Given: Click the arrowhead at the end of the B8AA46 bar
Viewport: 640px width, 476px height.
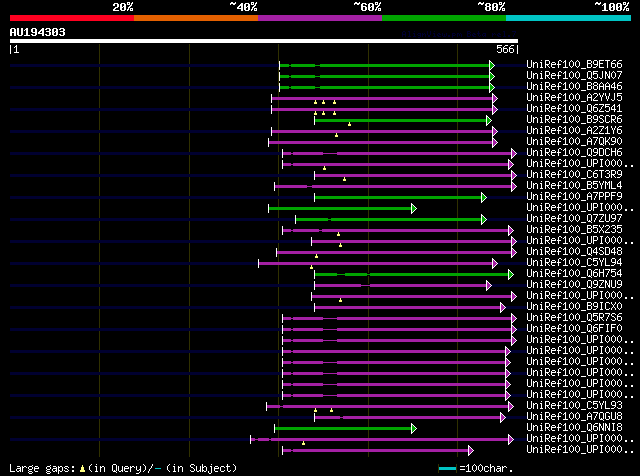Looking at the screenshot, I should [492, 87].
